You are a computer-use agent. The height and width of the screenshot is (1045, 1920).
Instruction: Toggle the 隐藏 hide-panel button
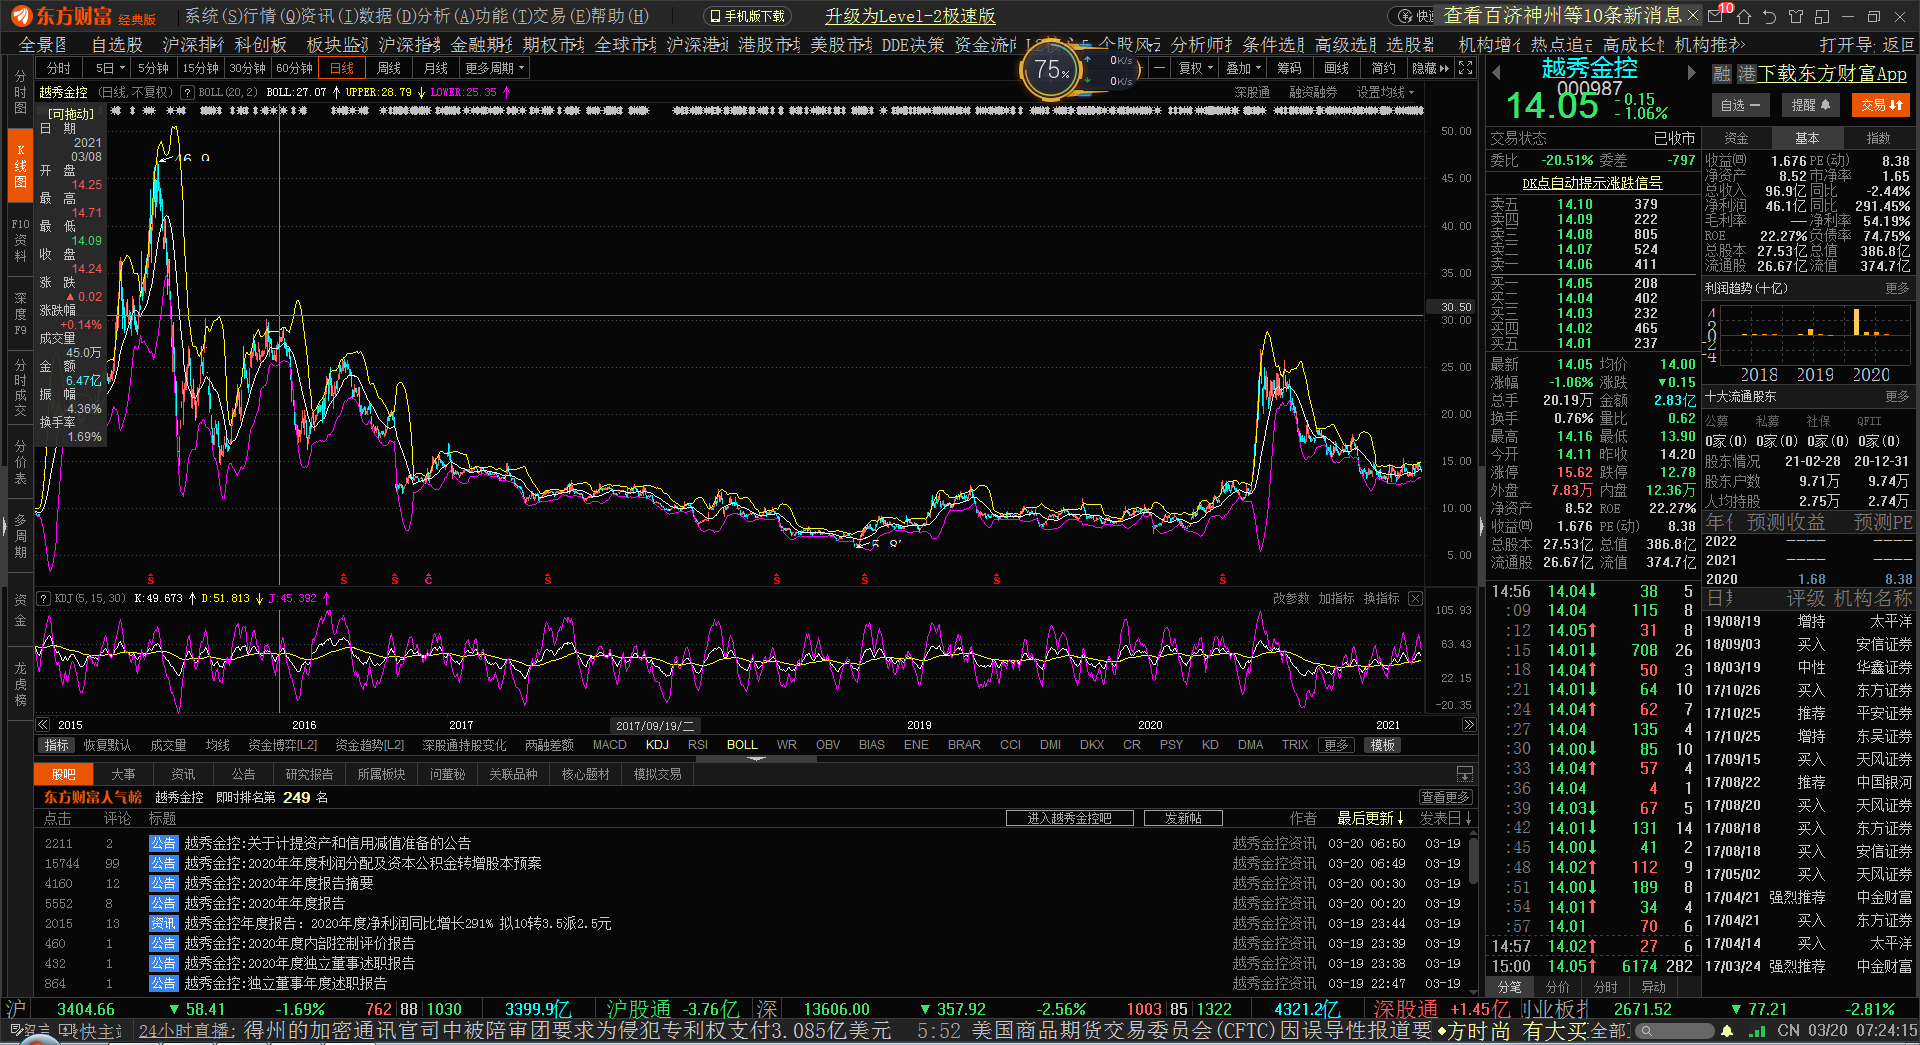point(1430,68)
